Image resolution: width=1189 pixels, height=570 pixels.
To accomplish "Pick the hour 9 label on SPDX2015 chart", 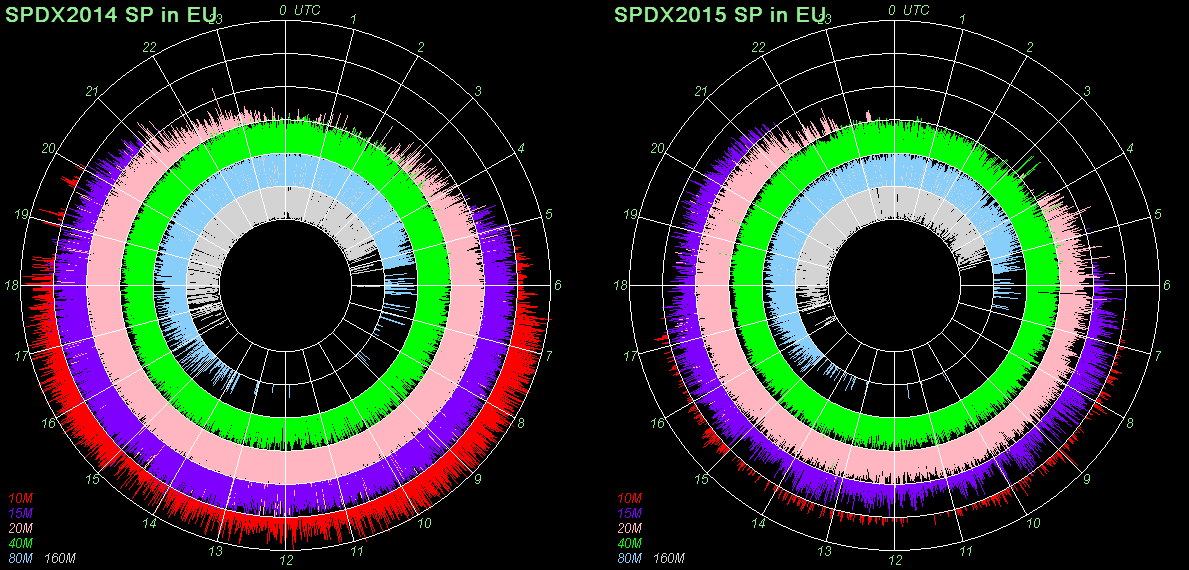I will pos(1088,480).
